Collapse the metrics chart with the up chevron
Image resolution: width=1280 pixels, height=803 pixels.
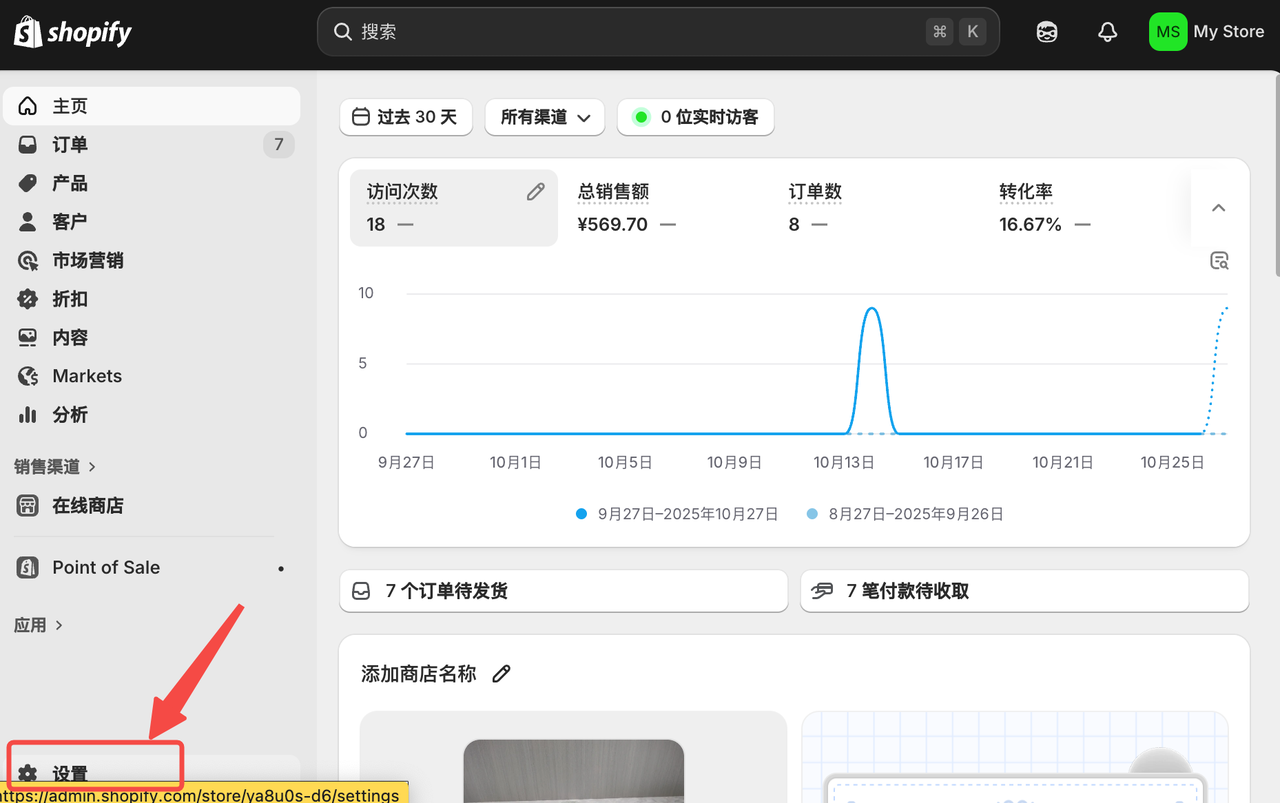coord(1217,208)
